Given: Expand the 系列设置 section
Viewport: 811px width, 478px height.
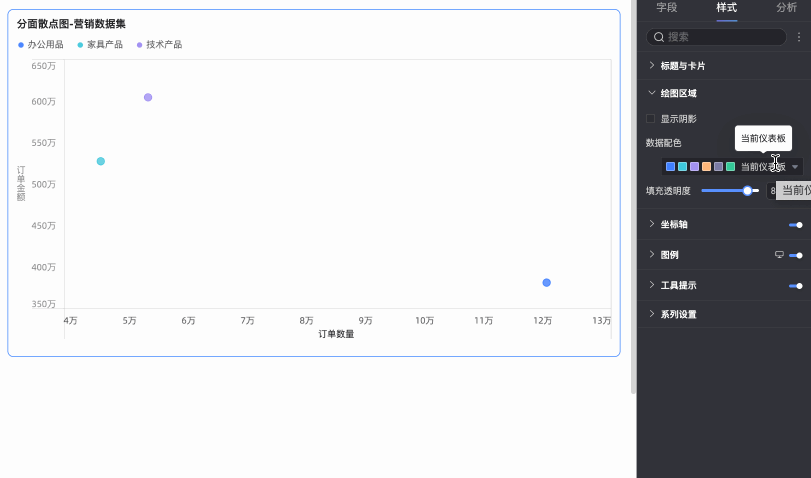Looking at the screenshot, I should point(679,314).
